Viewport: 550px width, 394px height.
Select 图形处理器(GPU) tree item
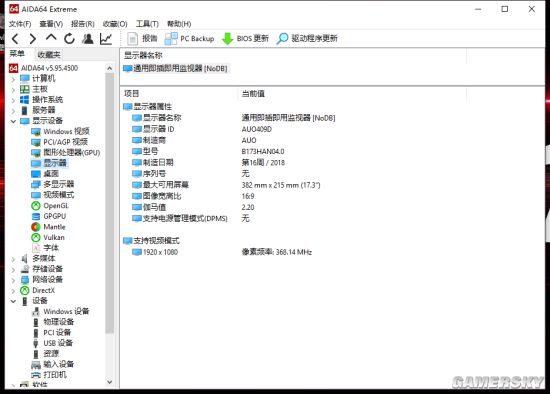coord(72,153)
